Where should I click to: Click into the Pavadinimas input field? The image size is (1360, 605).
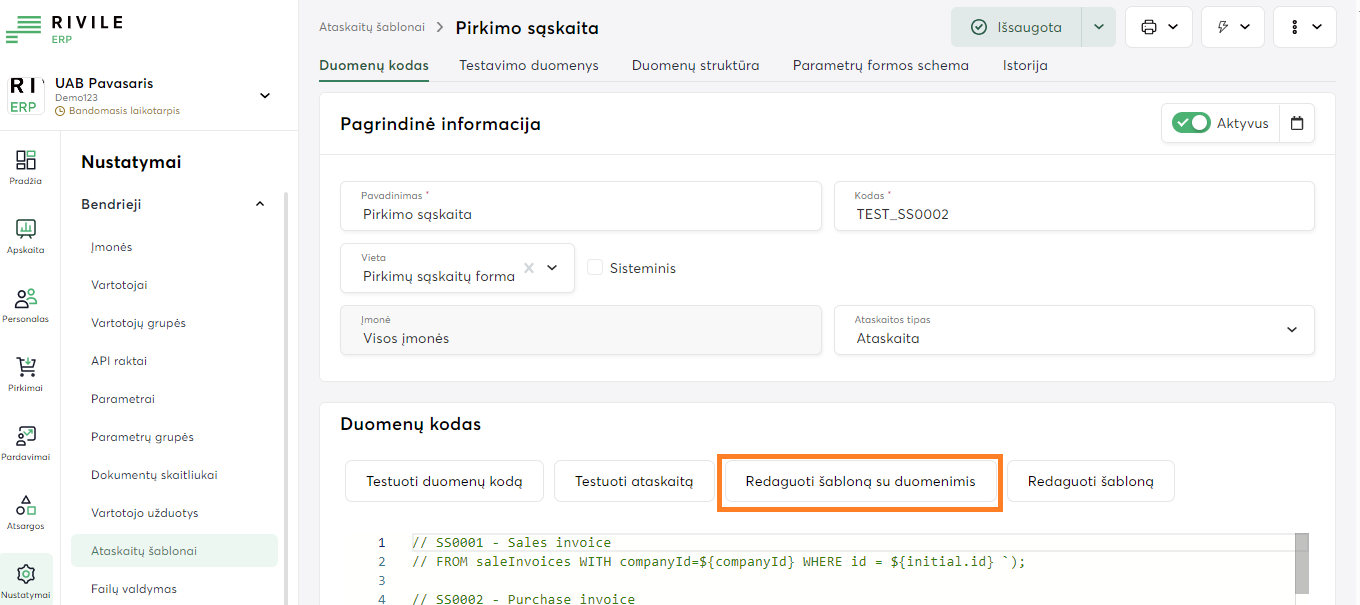coord(580,214)
